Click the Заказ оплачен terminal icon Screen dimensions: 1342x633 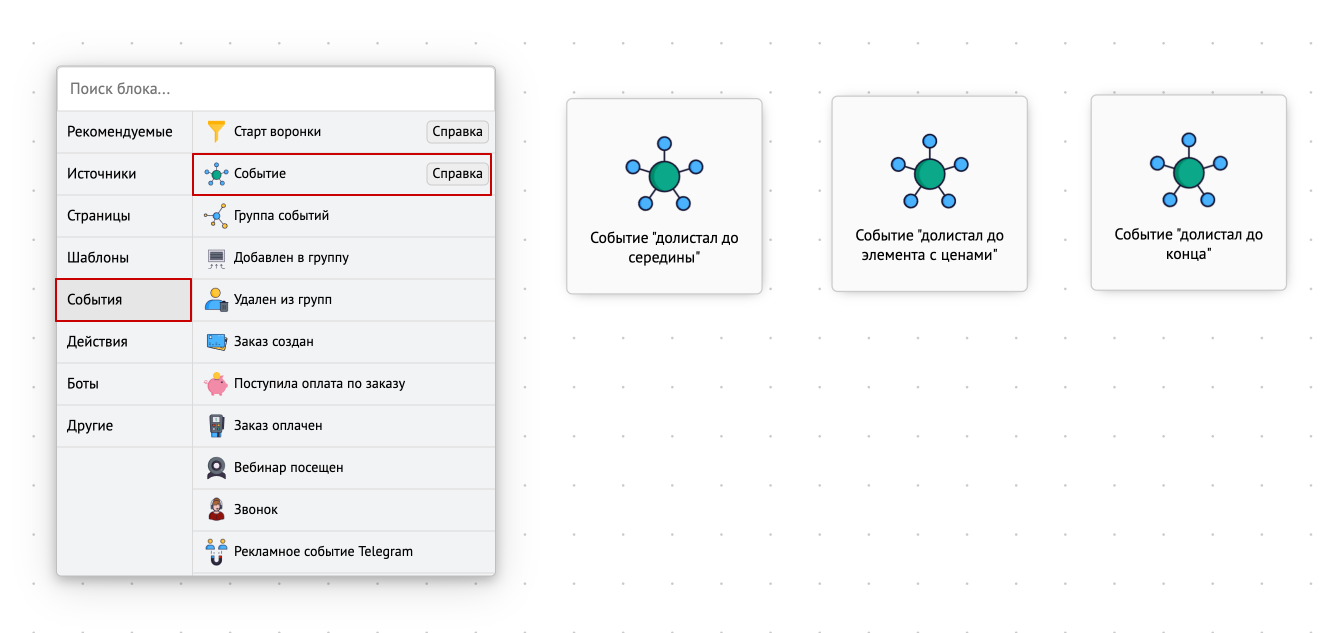click(216, 426)
